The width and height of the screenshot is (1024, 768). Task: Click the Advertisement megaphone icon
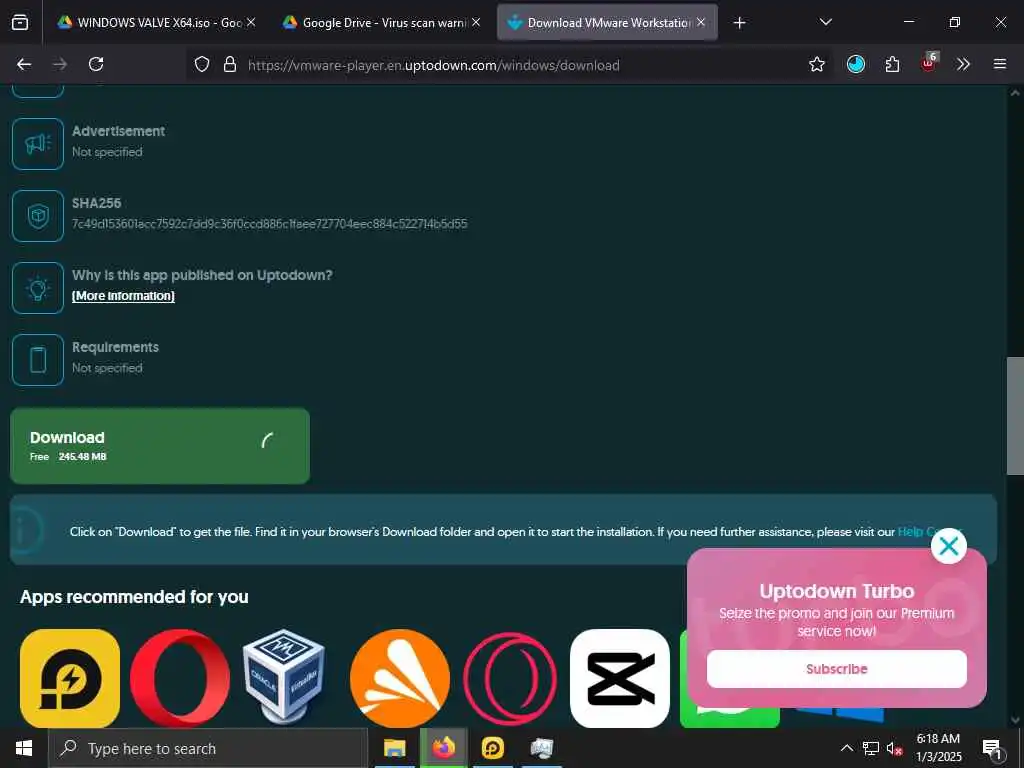[38, 144]
